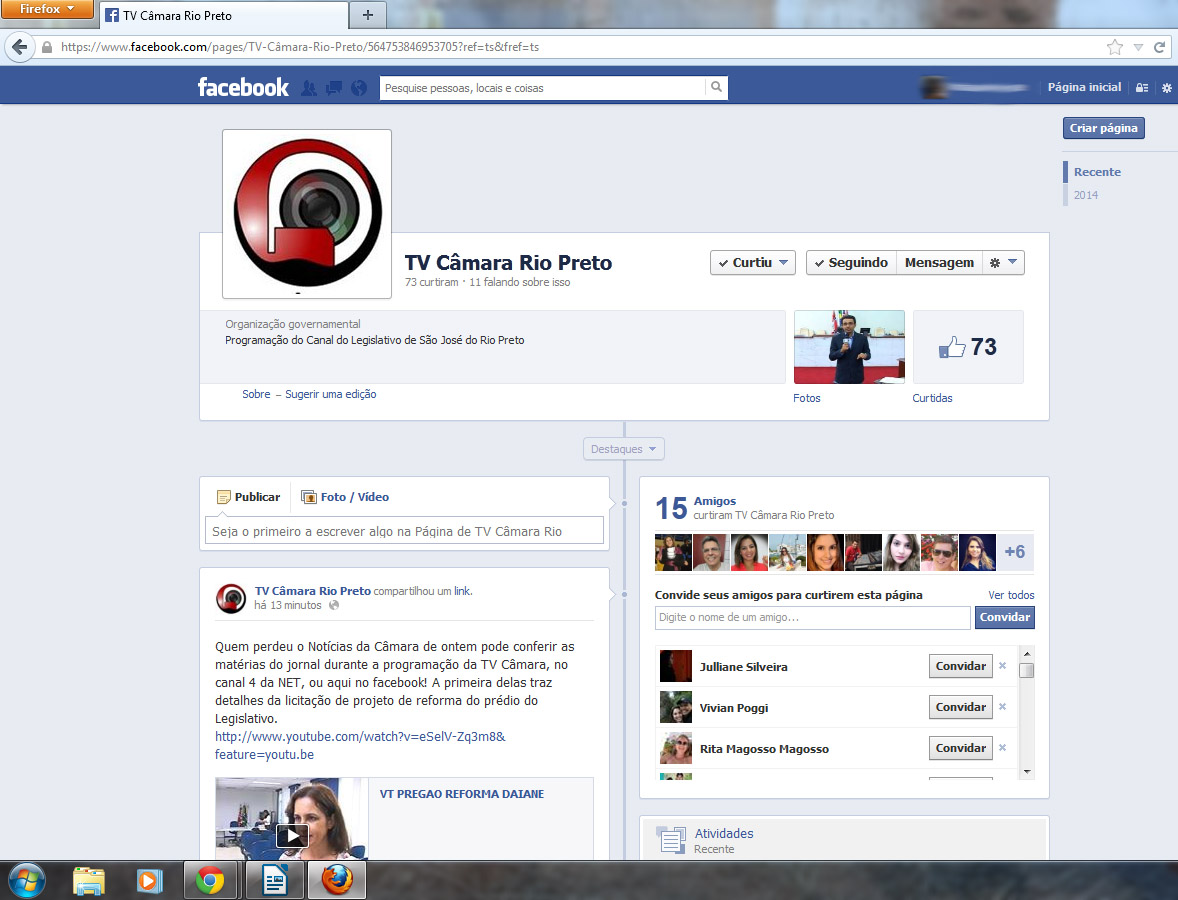Viewport: 1178px width, 900px height.
Task: Open Facebook friend requests icon
Action: pos(309,88)
